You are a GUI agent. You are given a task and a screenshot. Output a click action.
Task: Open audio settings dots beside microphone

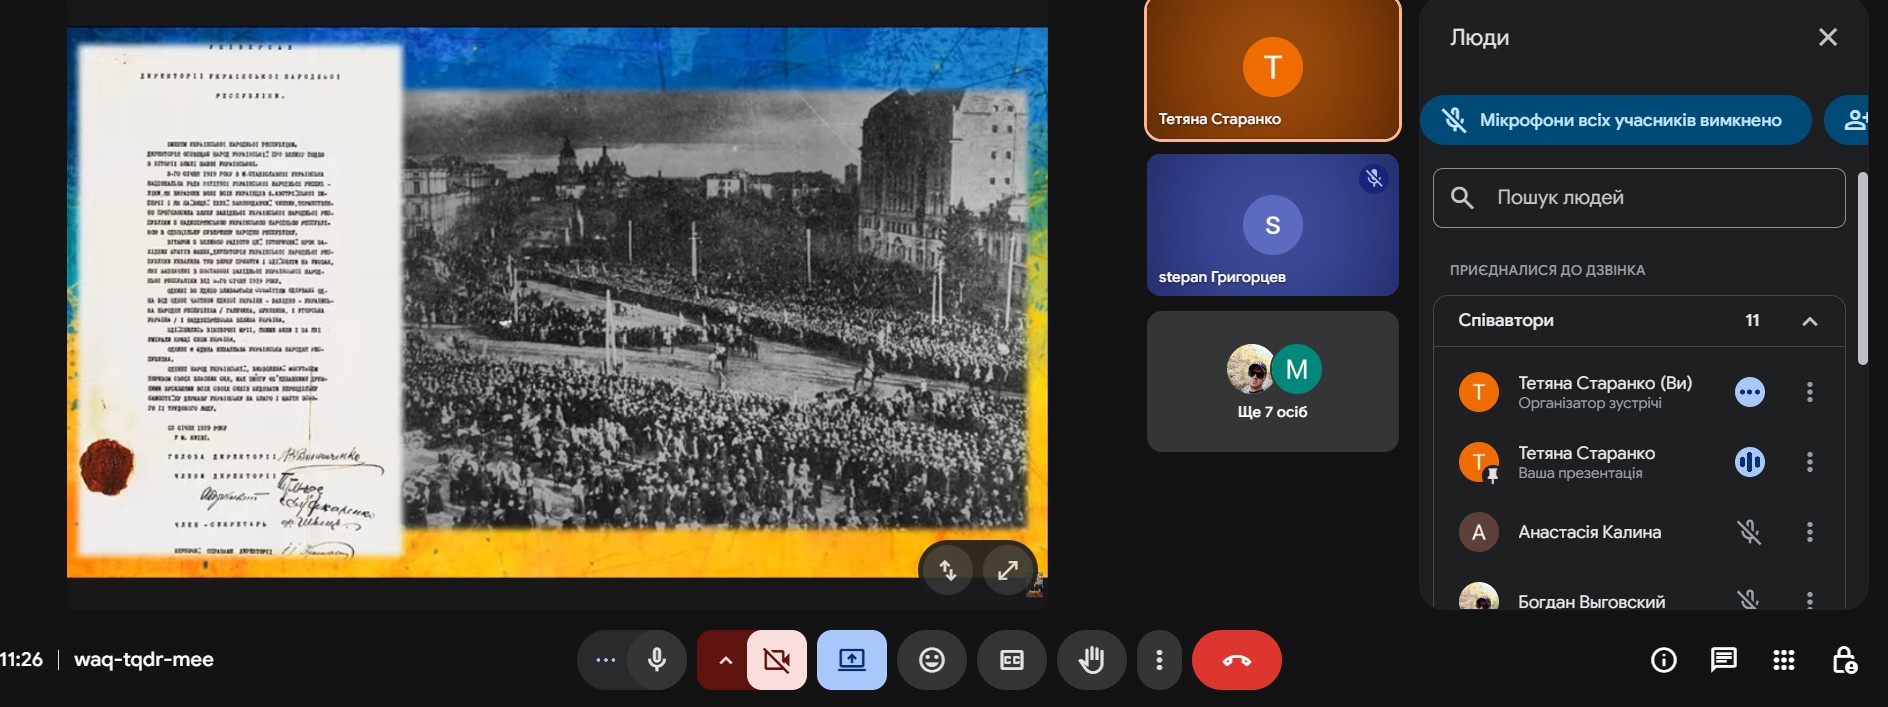605,660
